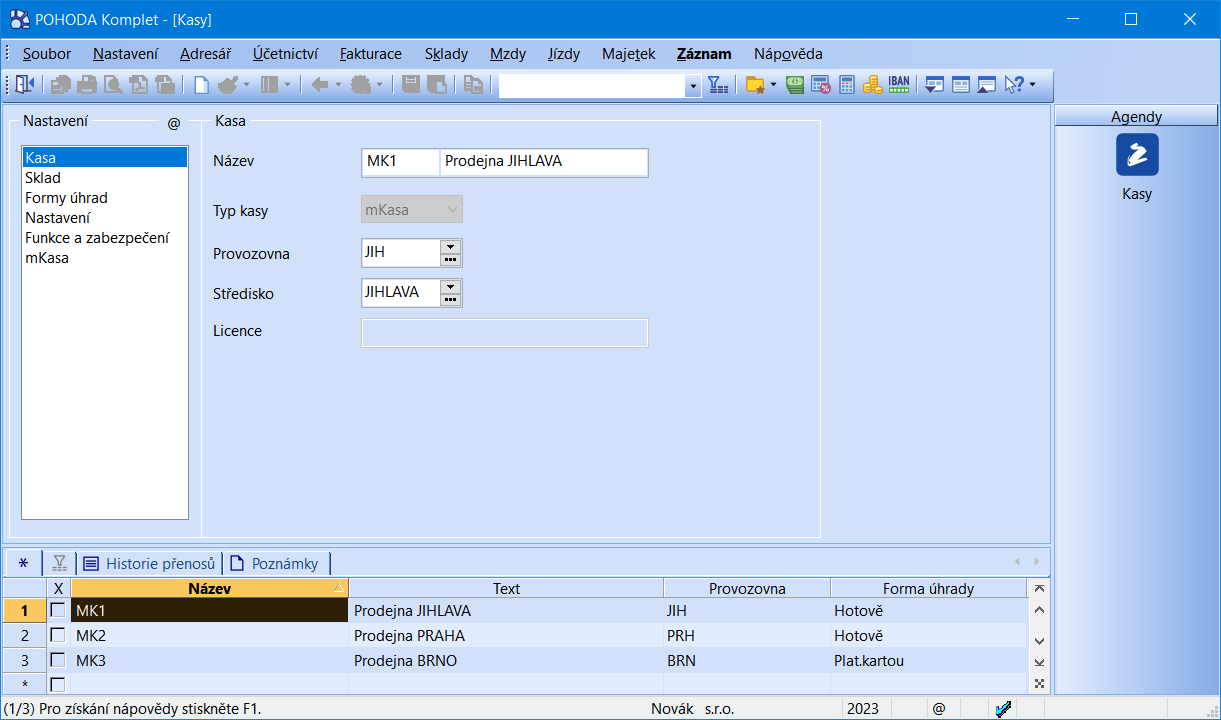This screenshot has width=1221, height=720.
Task: Open the Sklady menu
Action: coord(446,54)
